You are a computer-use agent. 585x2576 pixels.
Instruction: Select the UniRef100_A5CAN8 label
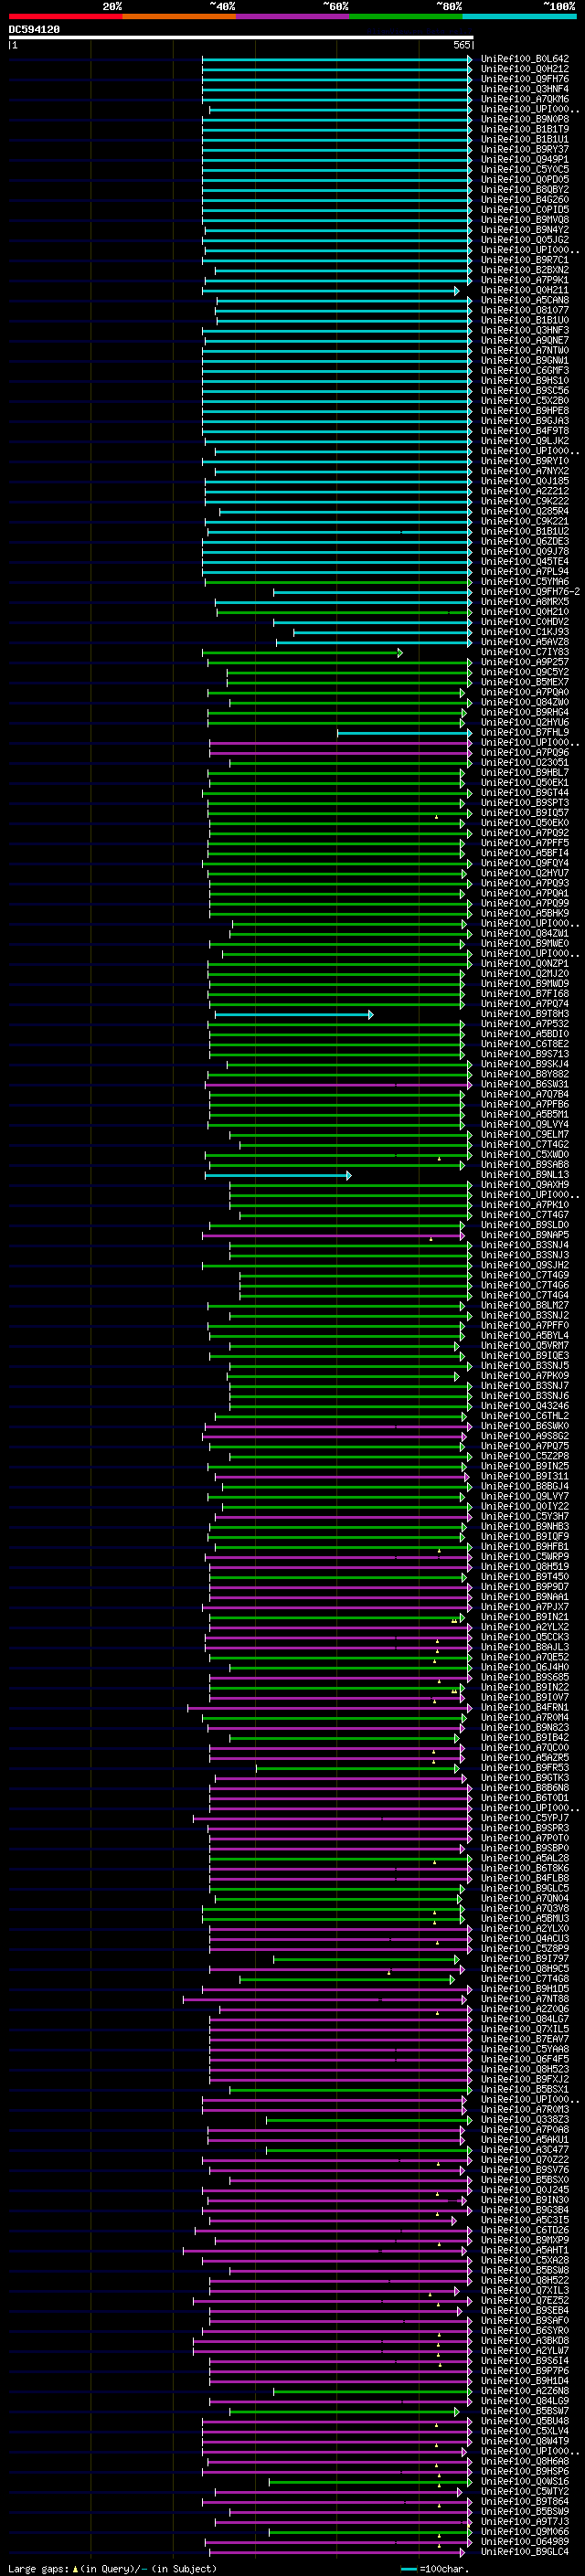tap(525, 300)
